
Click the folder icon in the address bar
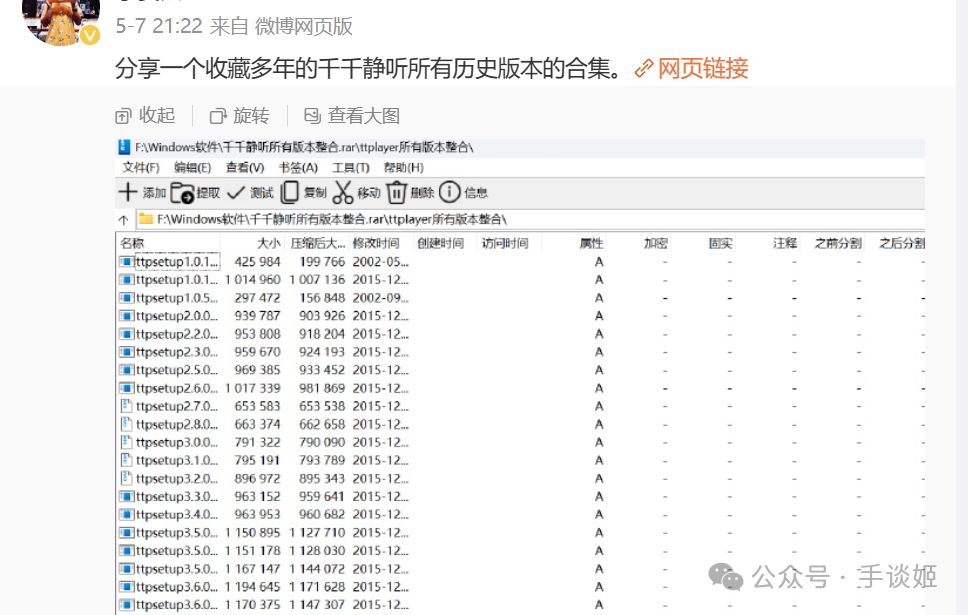click(x=146, y=219)
